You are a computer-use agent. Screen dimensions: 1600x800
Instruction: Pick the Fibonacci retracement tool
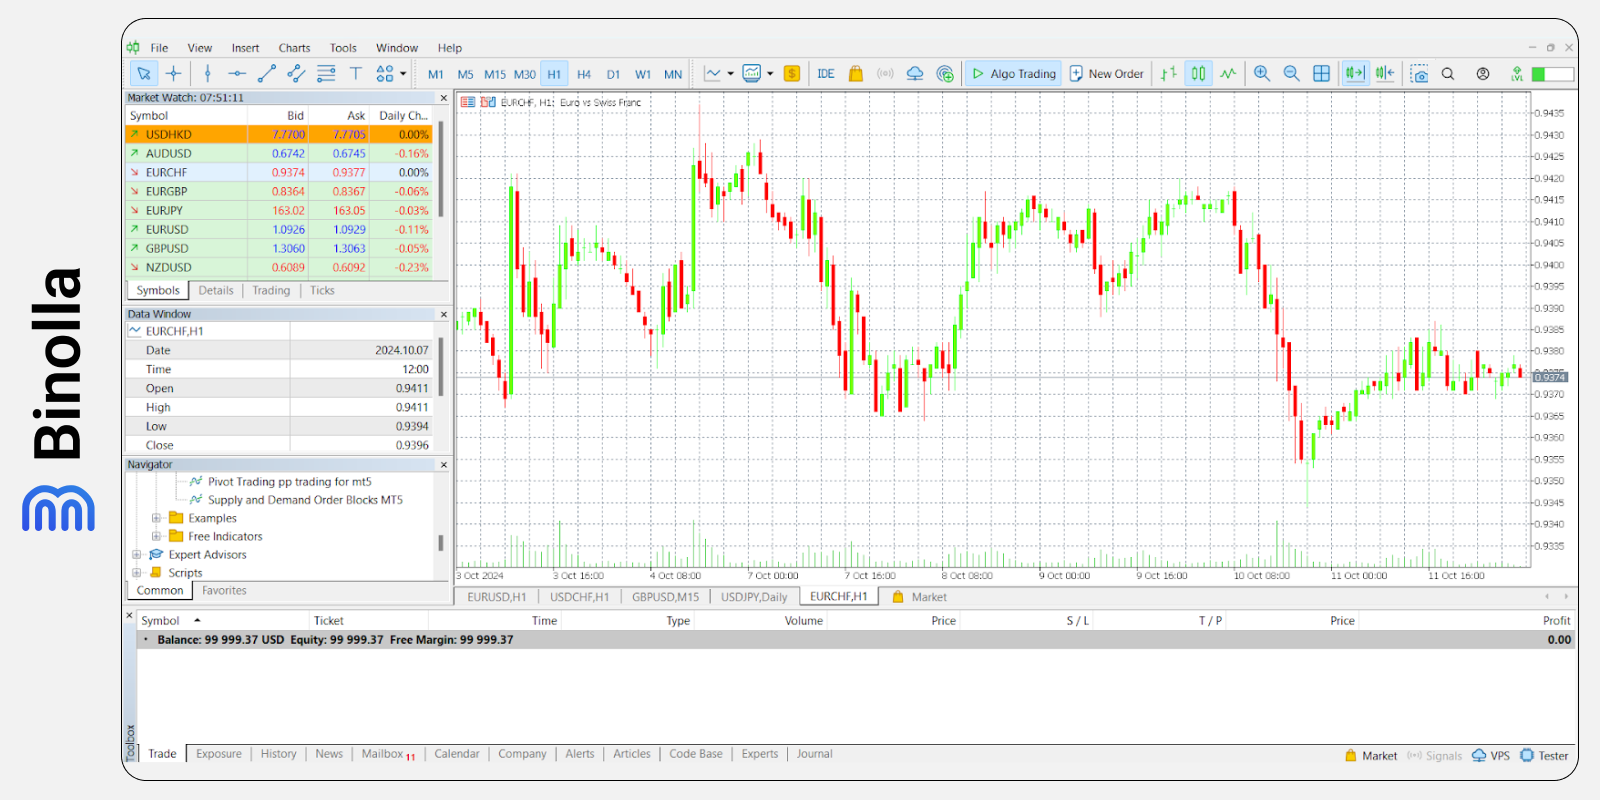click(326, 73)
